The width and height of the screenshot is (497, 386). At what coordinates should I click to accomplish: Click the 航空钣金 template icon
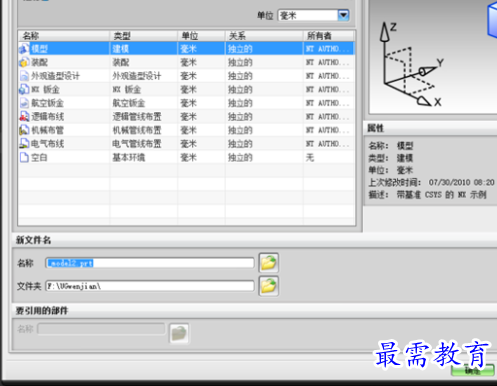(24, 103)
